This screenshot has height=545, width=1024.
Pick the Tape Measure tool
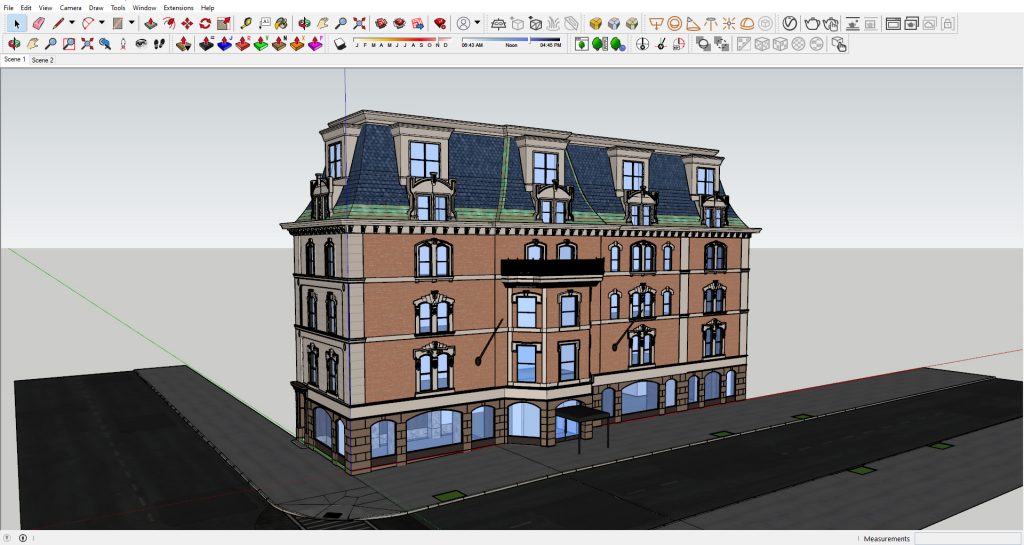(x=247, y=23)
